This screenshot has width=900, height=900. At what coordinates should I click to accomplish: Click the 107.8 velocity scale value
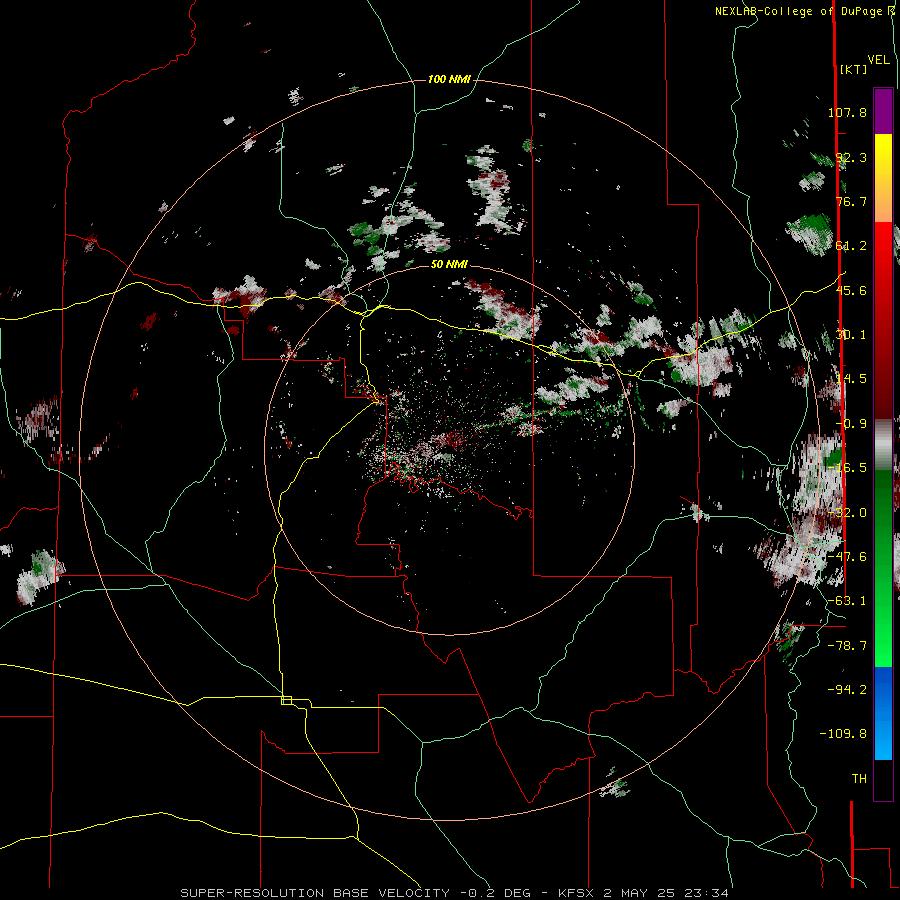click(847, 112)
